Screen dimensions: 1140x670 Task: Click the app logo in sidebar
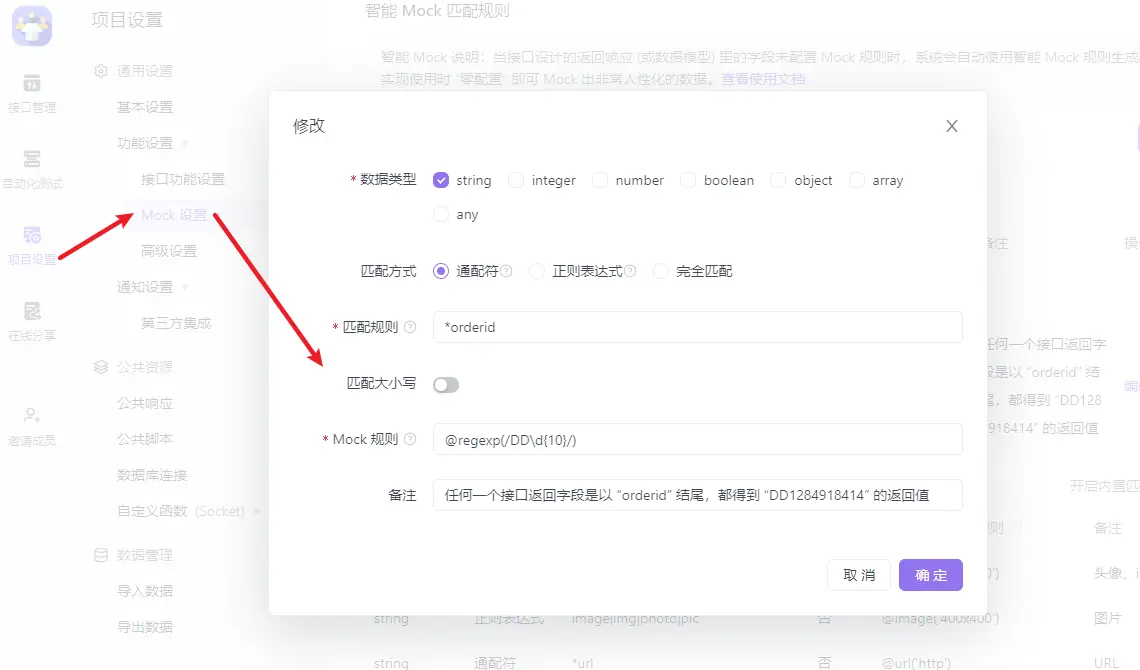pos(32,26)
